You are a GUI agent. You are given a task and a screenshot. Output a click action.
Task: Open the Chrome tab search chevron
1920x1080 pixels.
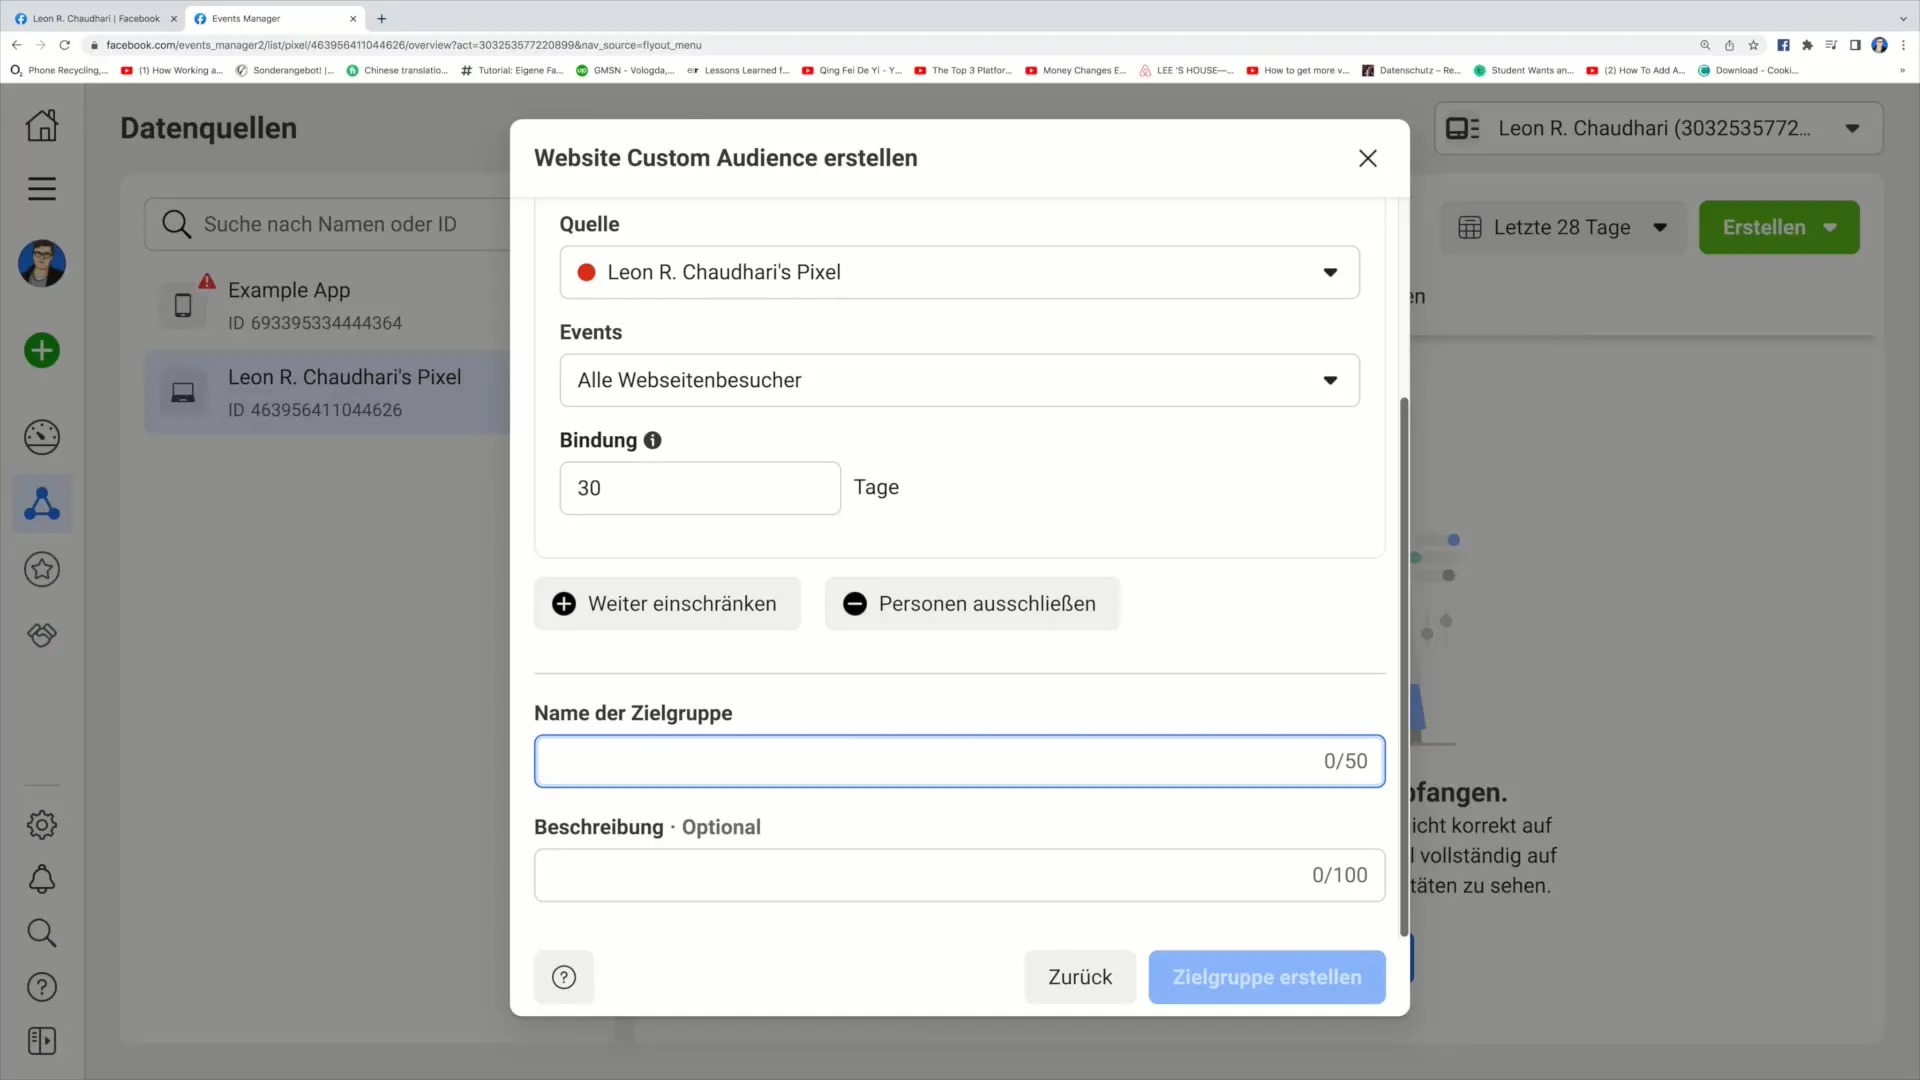coord(1903,18)
